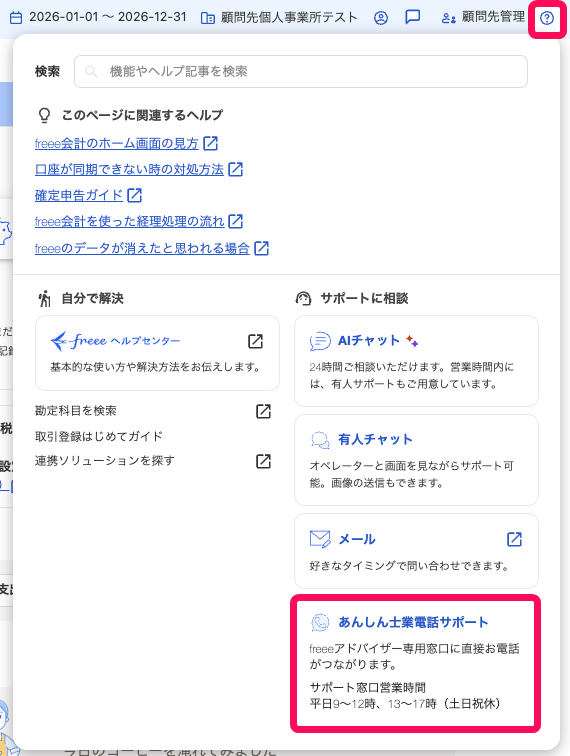Click external-link icon on ヘルプセンター card

255,341
